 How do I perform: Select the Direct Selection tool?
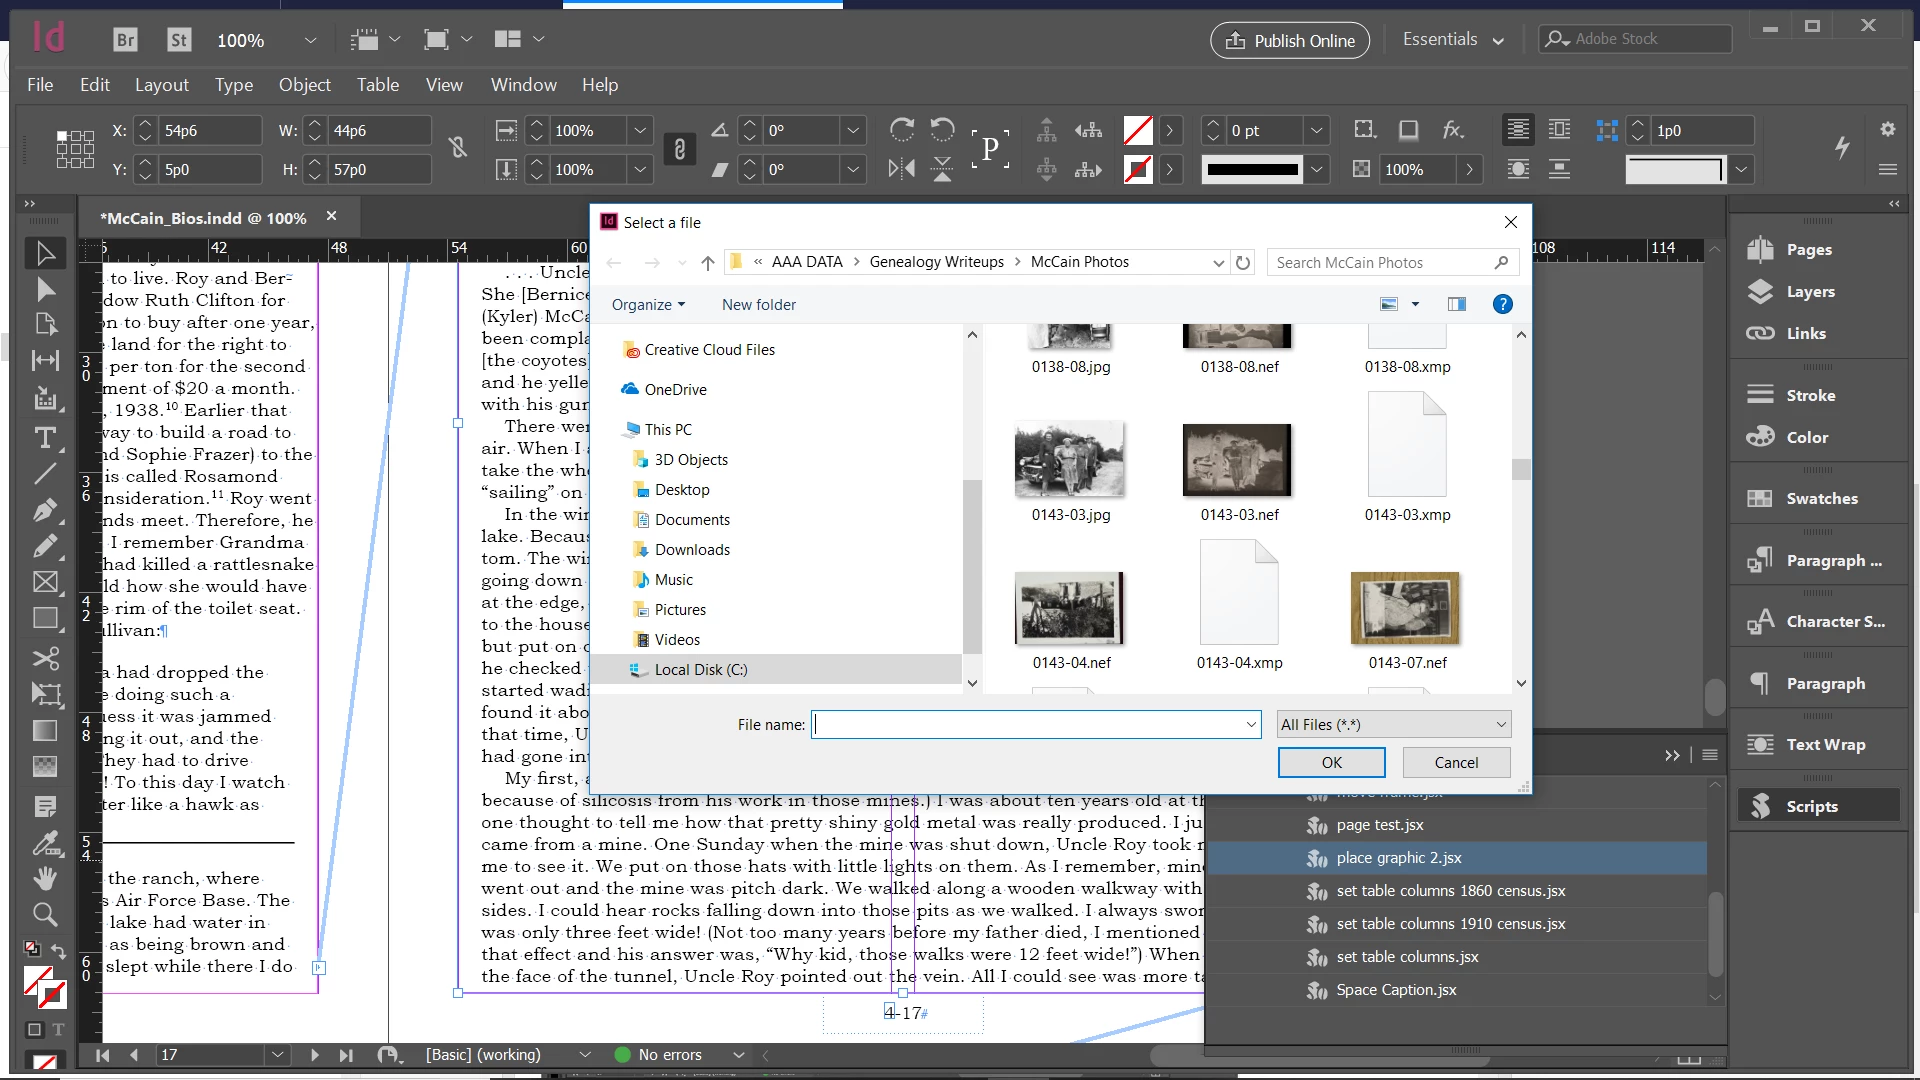tap(45, 289)
